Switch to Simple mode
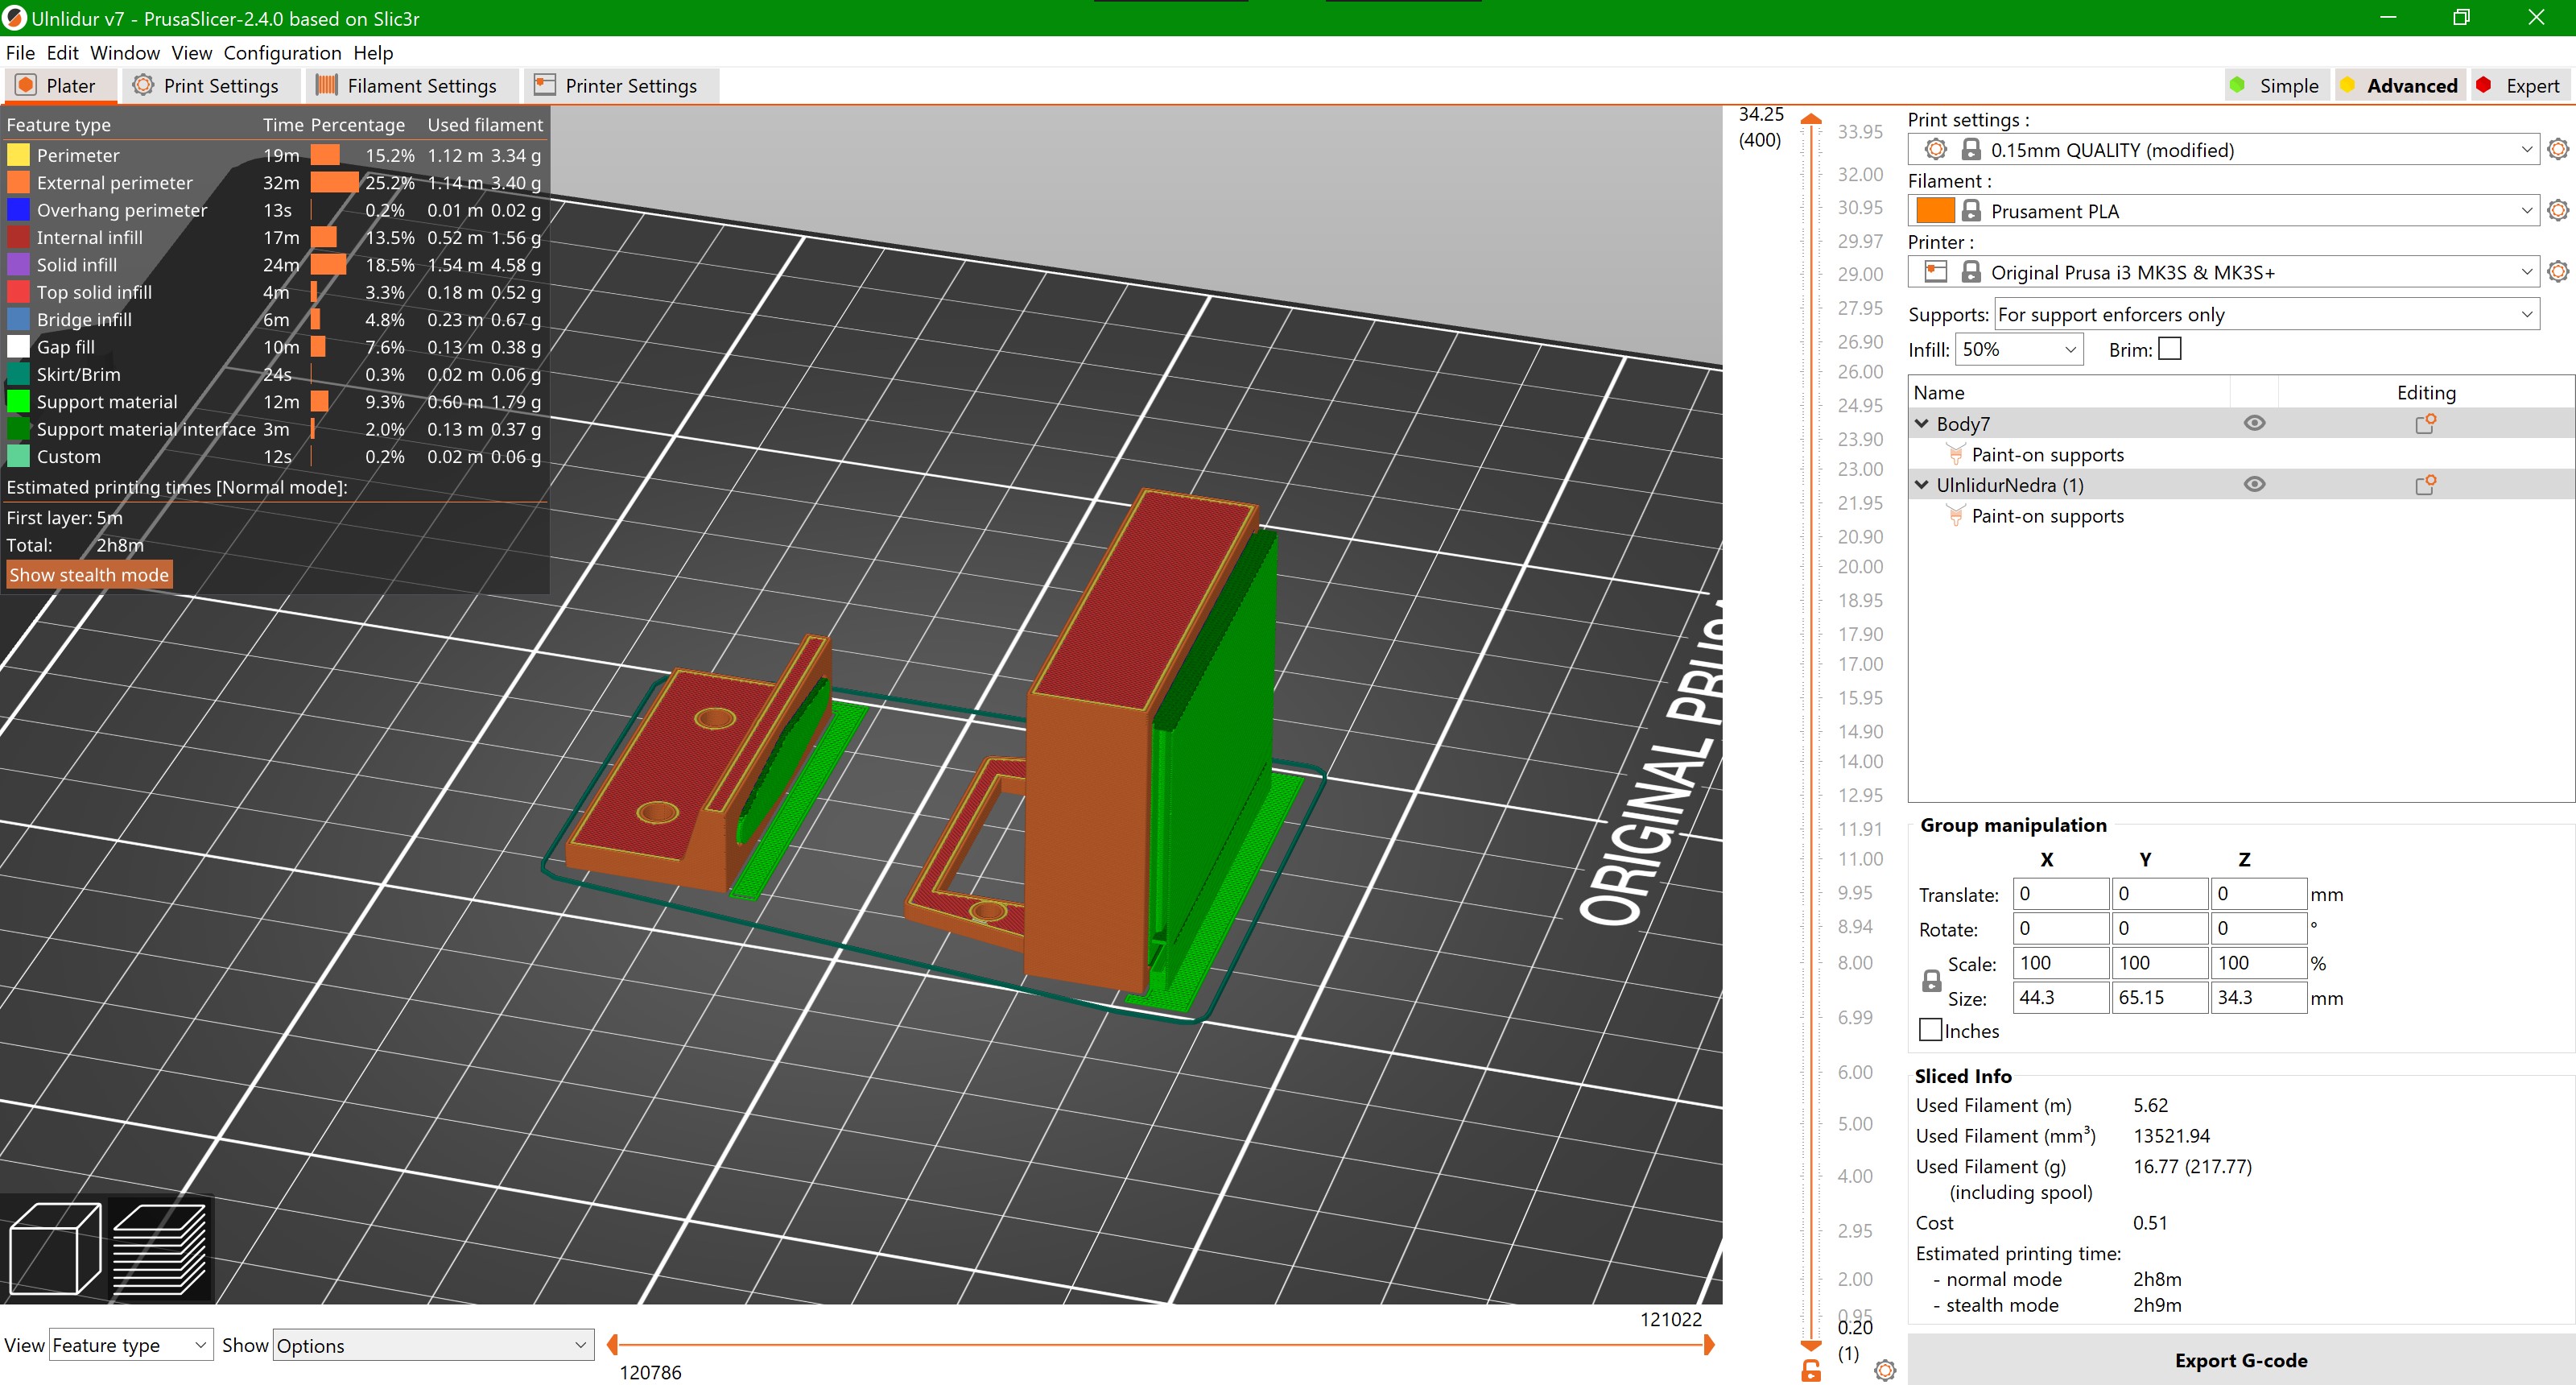Viewport: 2576px width, 1385px height. click(x=2277, y=85)
